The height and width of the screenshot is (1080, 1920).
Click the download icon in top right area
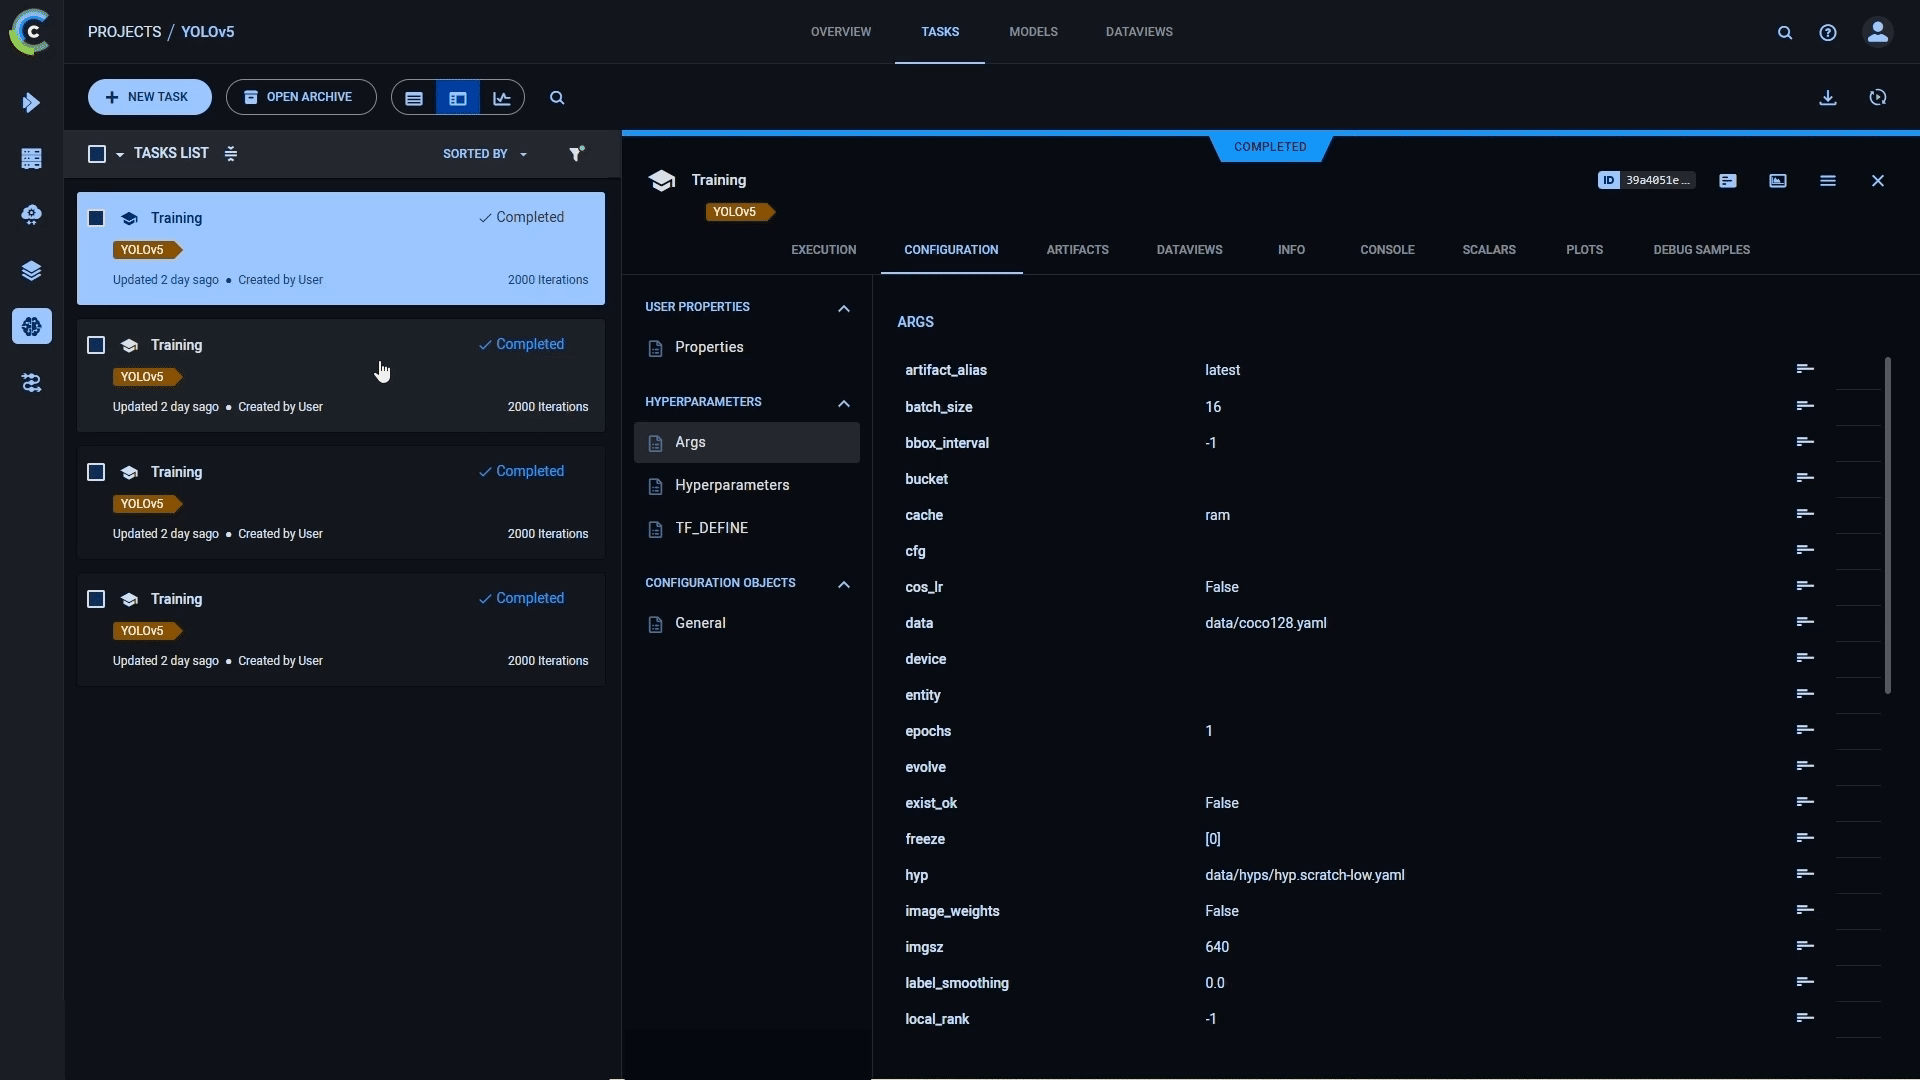pos(1829,98)
